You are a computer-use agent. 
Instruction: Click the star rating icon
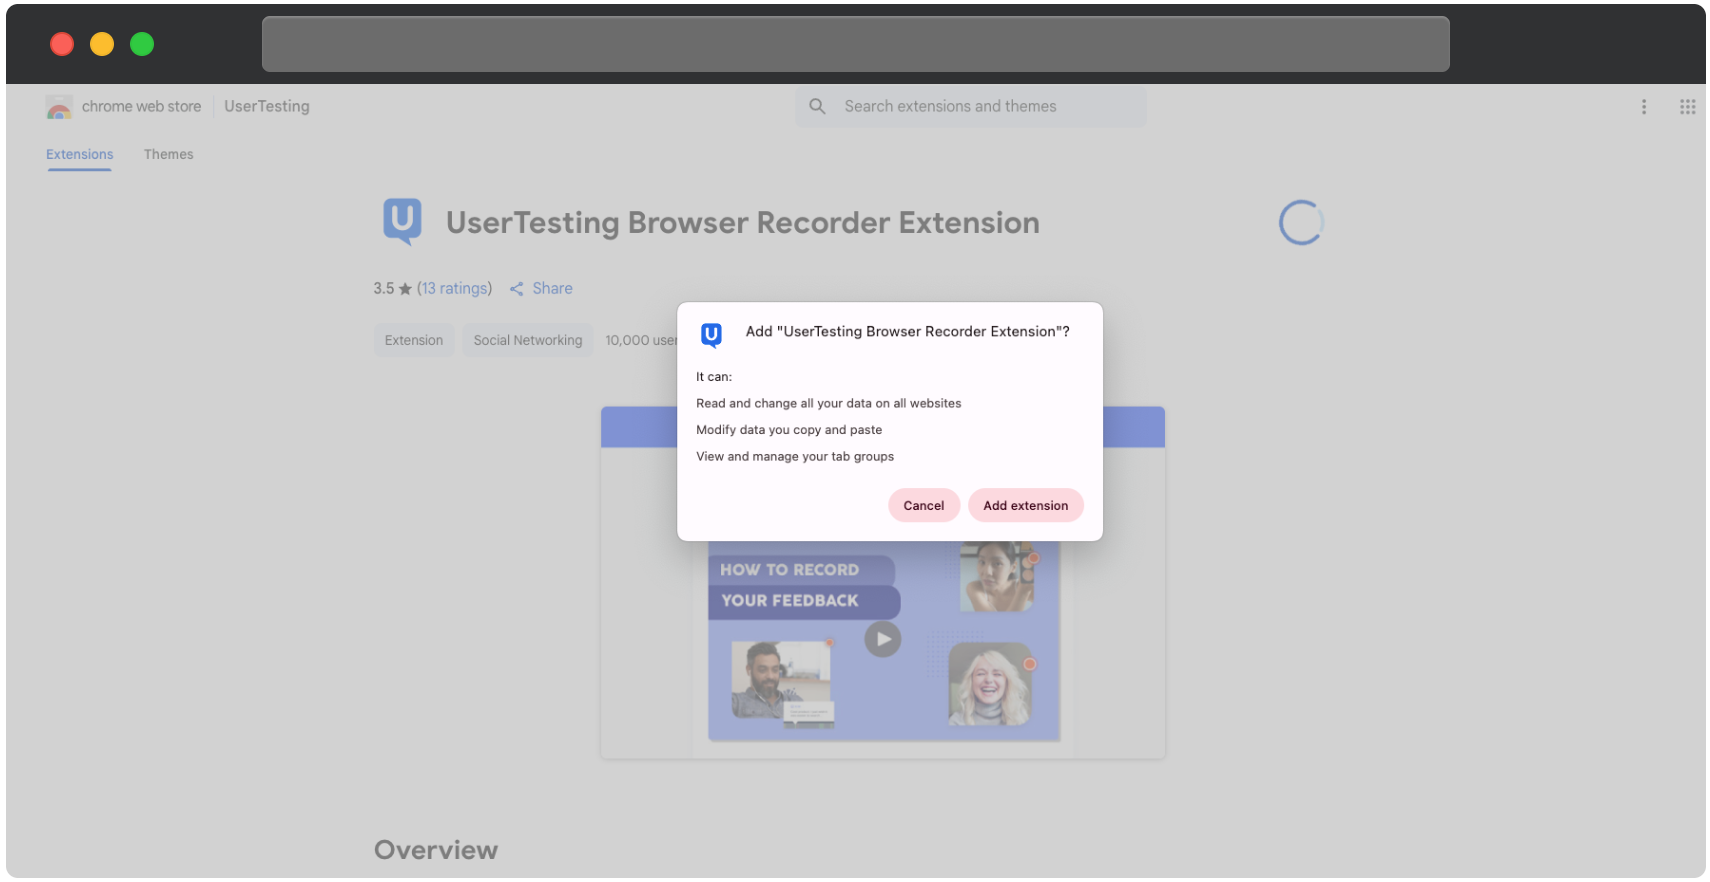pos(405,289)
